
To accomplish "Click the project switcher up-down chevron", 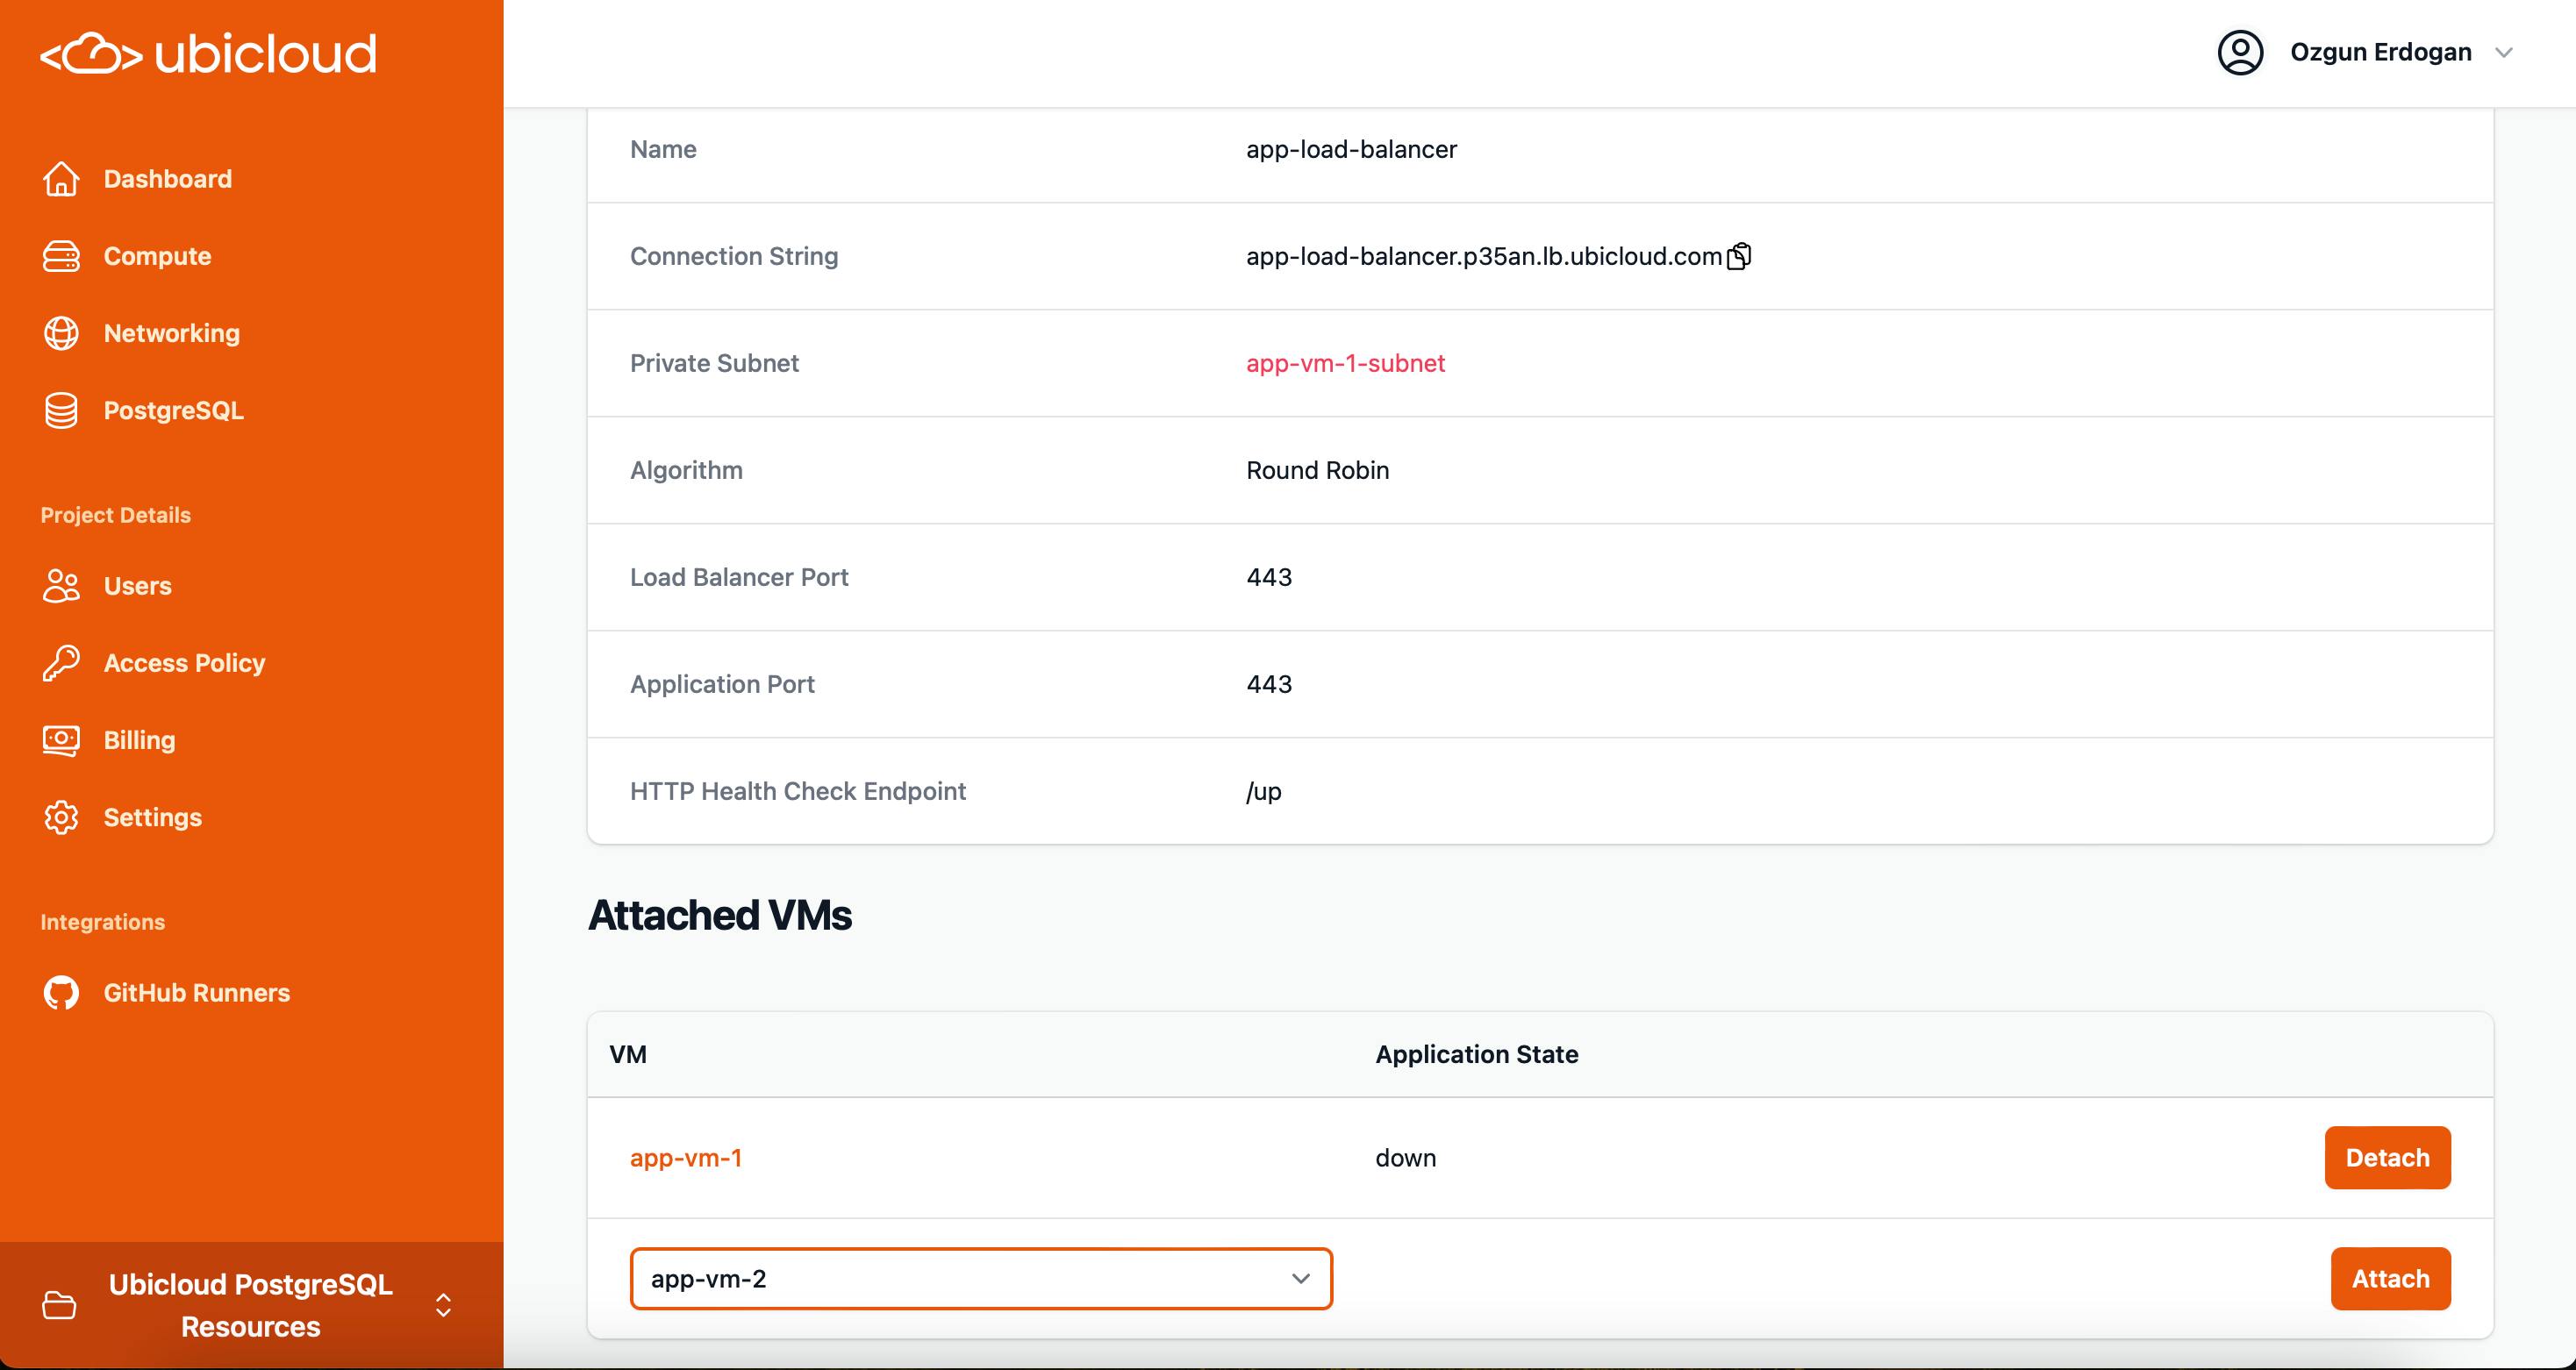I will (443, 1305).
